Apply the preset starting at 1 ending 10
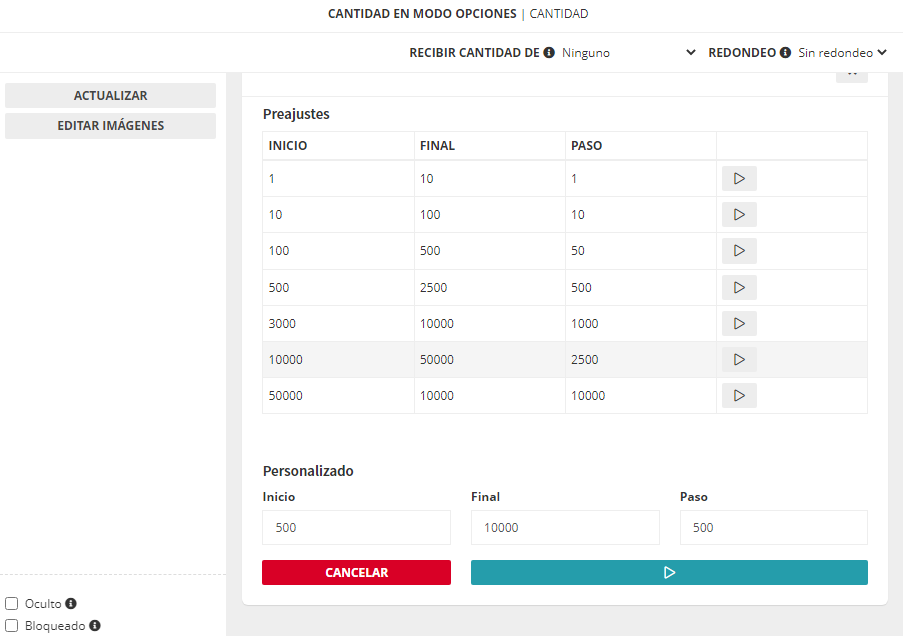 (739, 179)
